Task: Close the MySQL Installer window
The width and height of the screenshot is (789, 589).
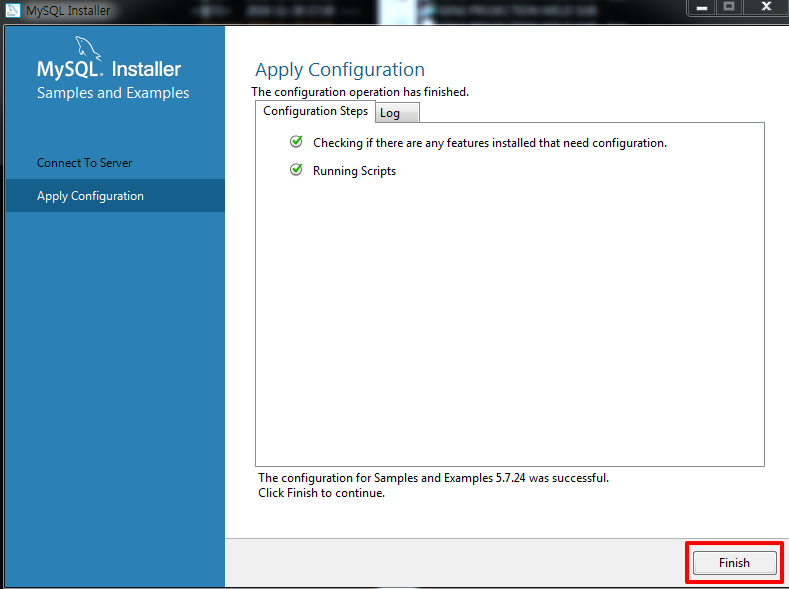Action: [766, 7]
